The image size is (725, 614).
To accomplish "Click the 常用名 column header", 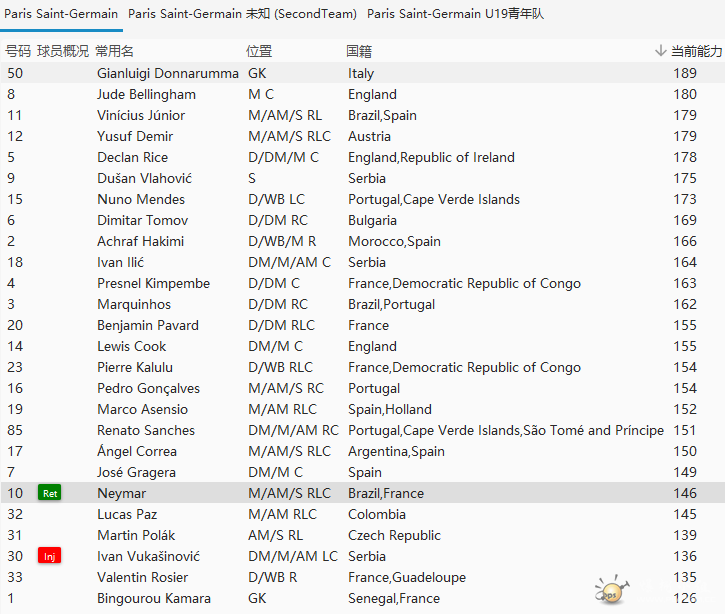I will (x=115, y=51).
